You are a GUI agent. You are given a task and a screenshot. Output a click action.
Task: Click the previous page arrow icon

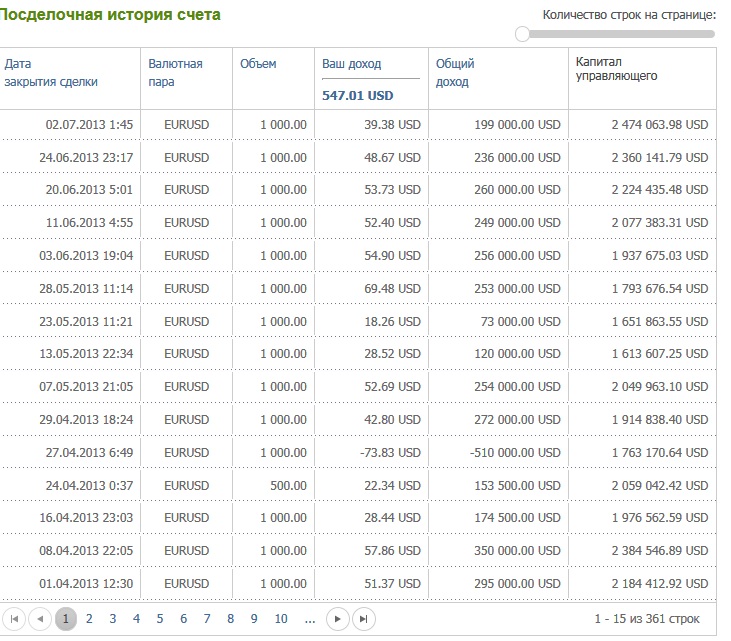(x=40, y=619)
